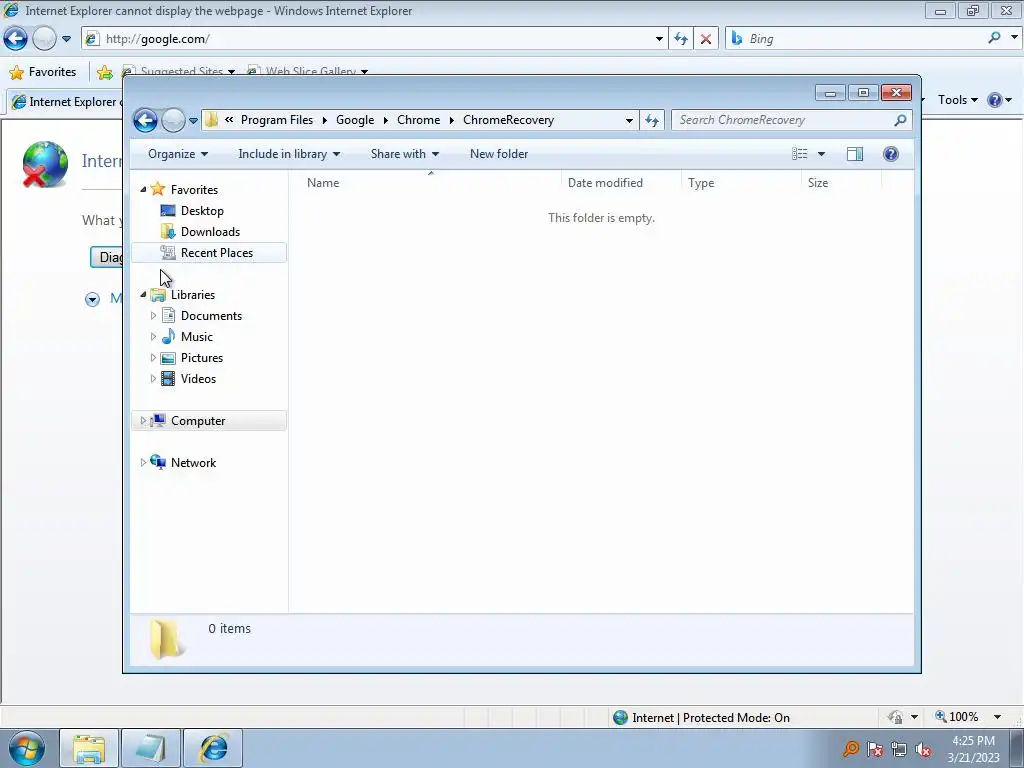This screenshot has width=1024, height=768.
Task: Focus the Search ChromeRecovery field
Action: (x=782, y=120)
